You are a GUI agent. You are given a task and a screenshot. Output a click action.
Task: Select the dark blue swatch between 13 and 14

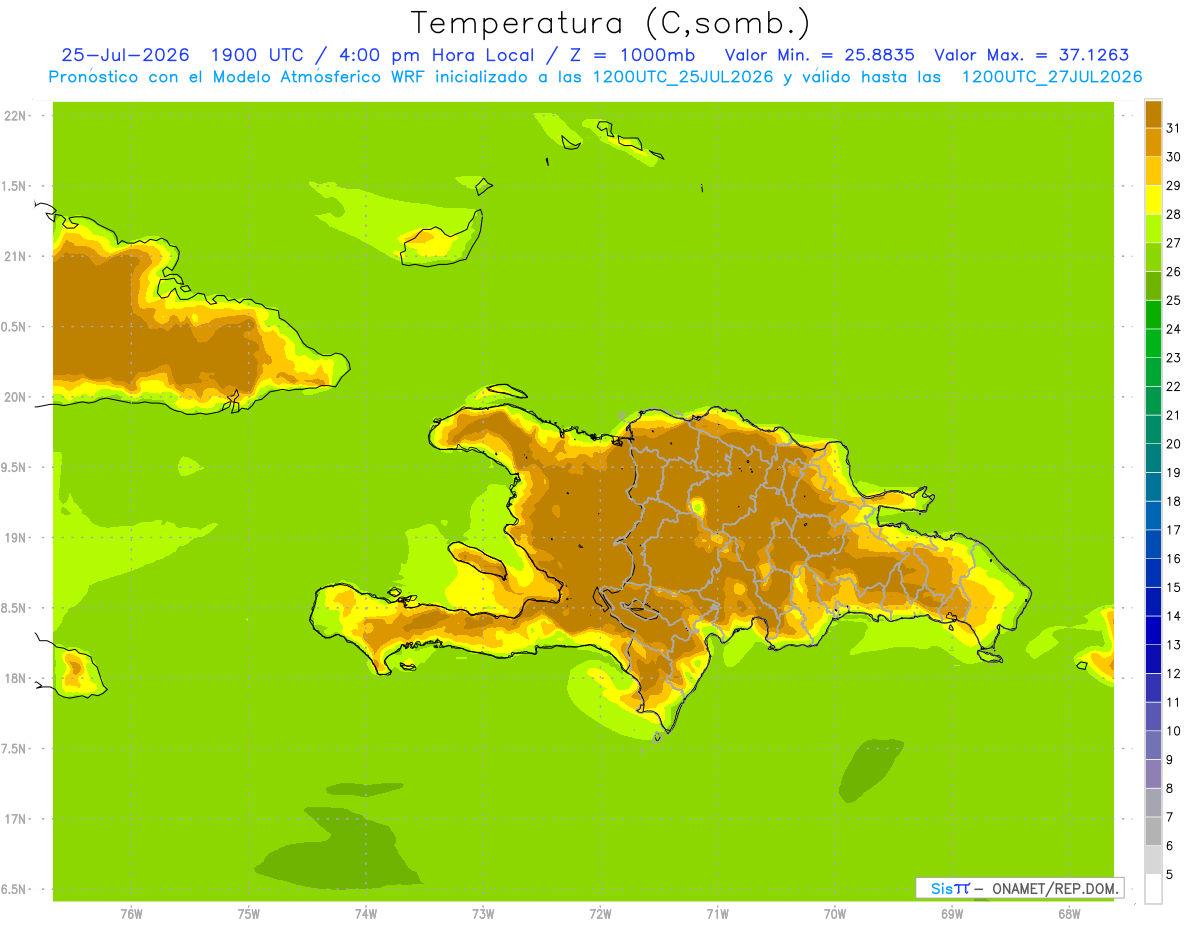click(1153, 631)
